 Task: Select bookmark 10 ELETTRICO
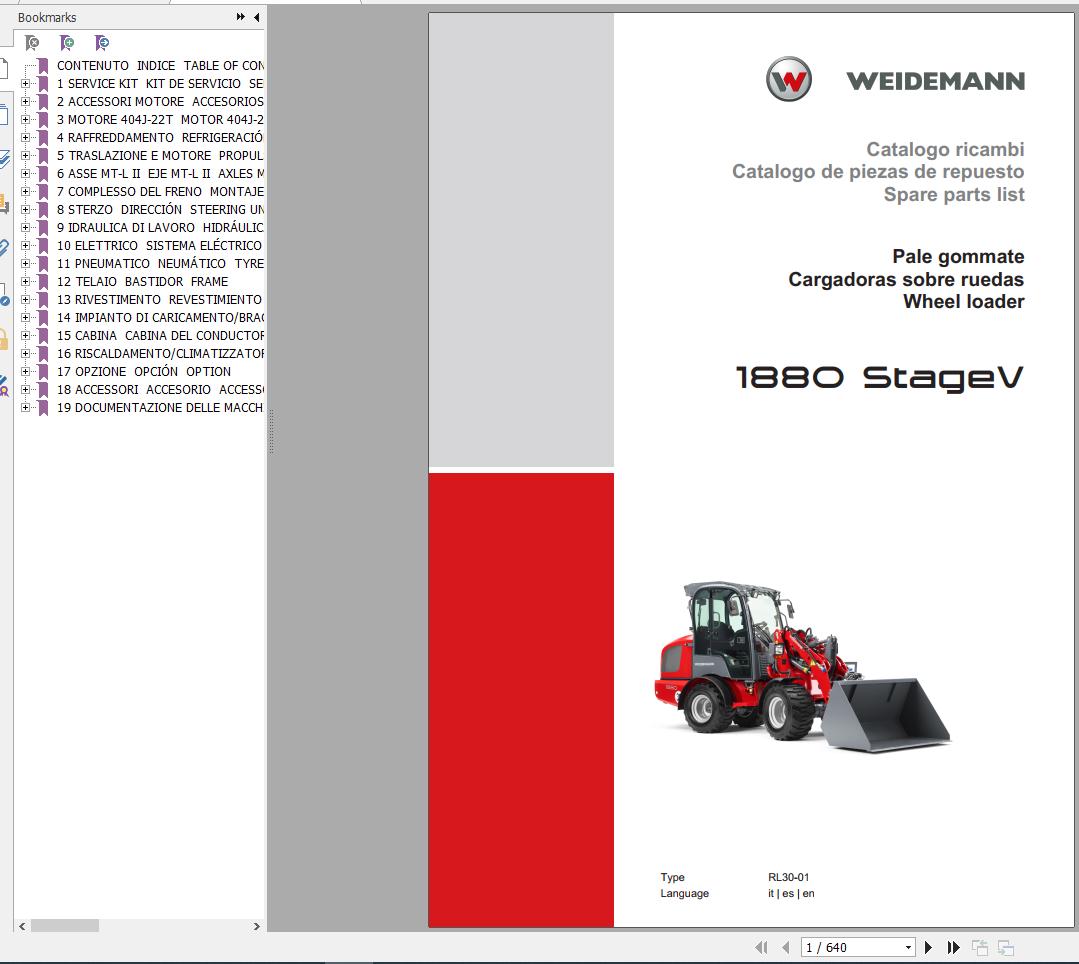tap(160, 246)
